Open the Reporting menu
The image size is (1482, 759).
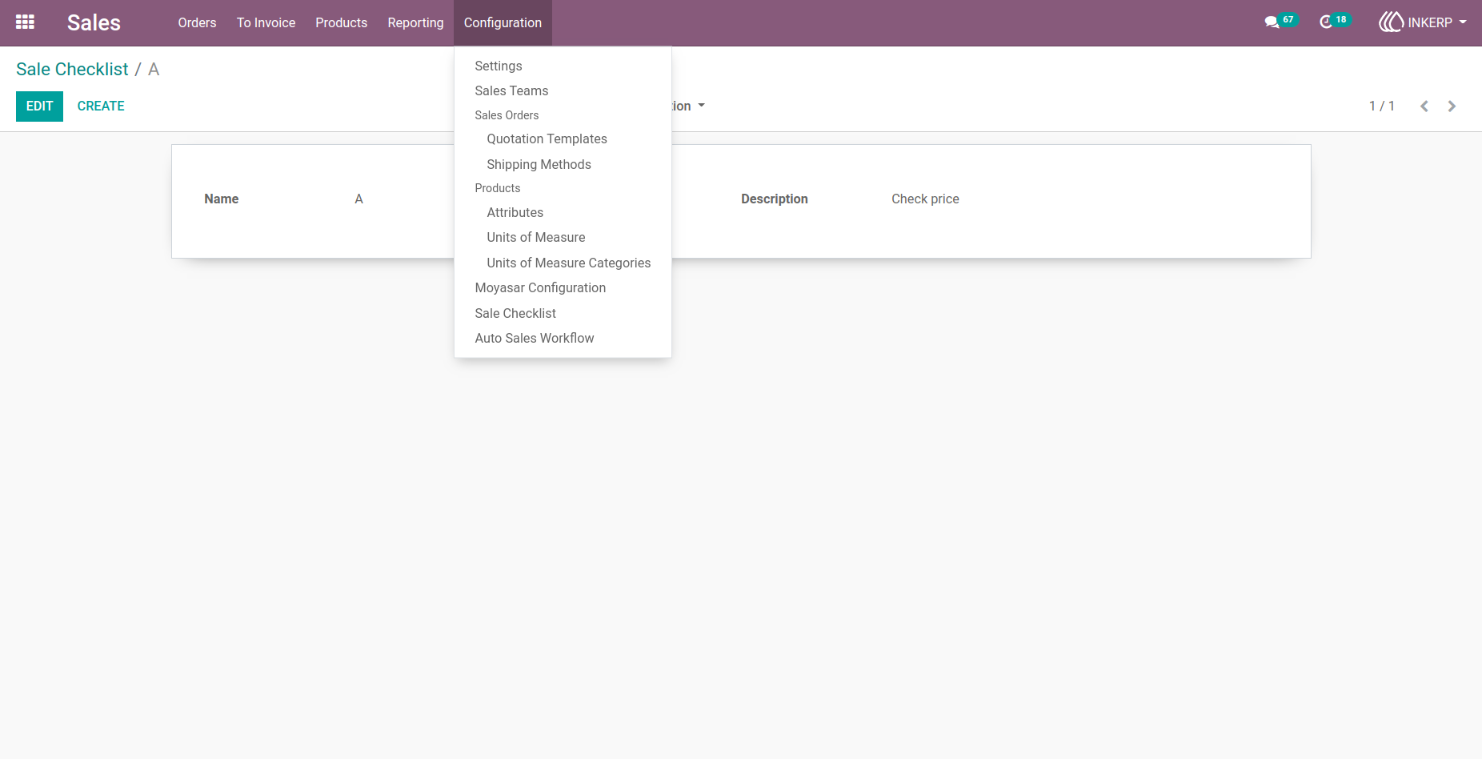coord(416,22)
